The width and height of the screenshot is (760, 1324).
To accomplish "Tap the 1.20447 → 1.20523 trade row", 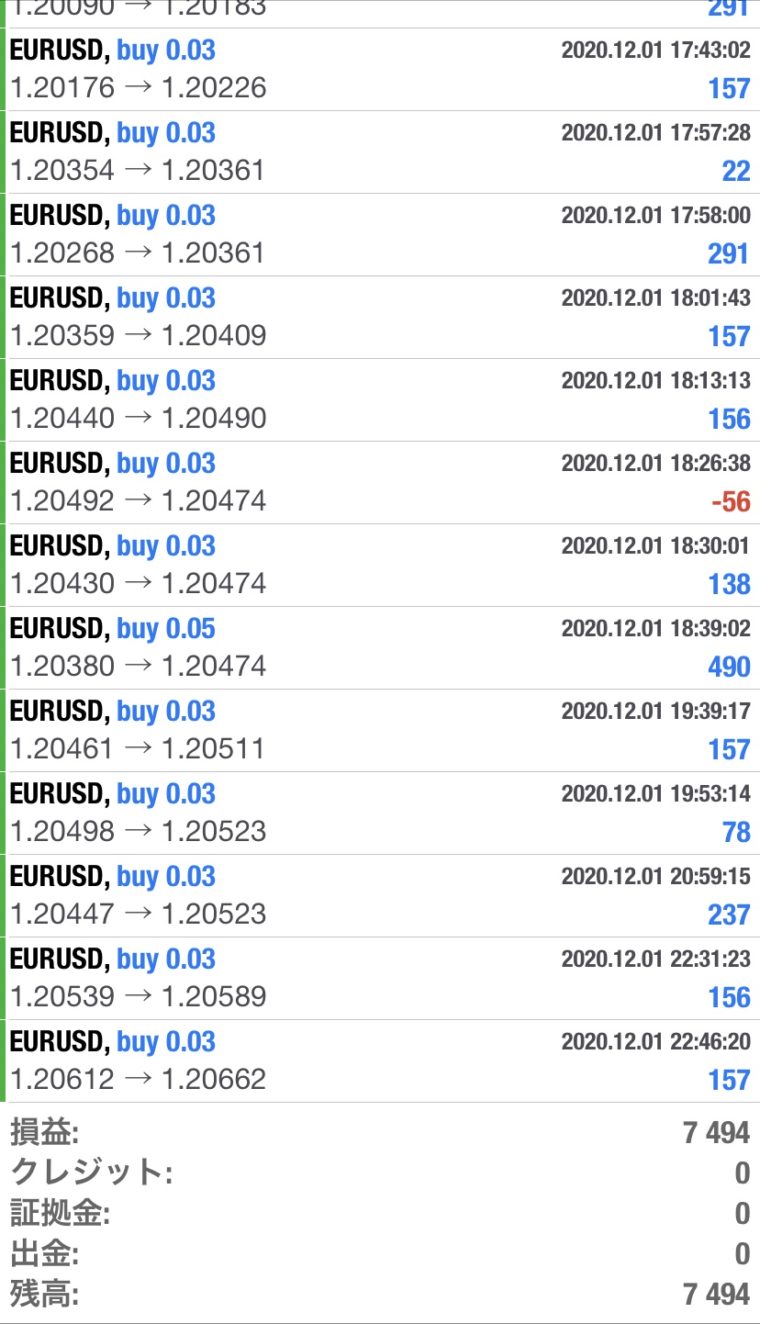I will (x=380, y=896).
